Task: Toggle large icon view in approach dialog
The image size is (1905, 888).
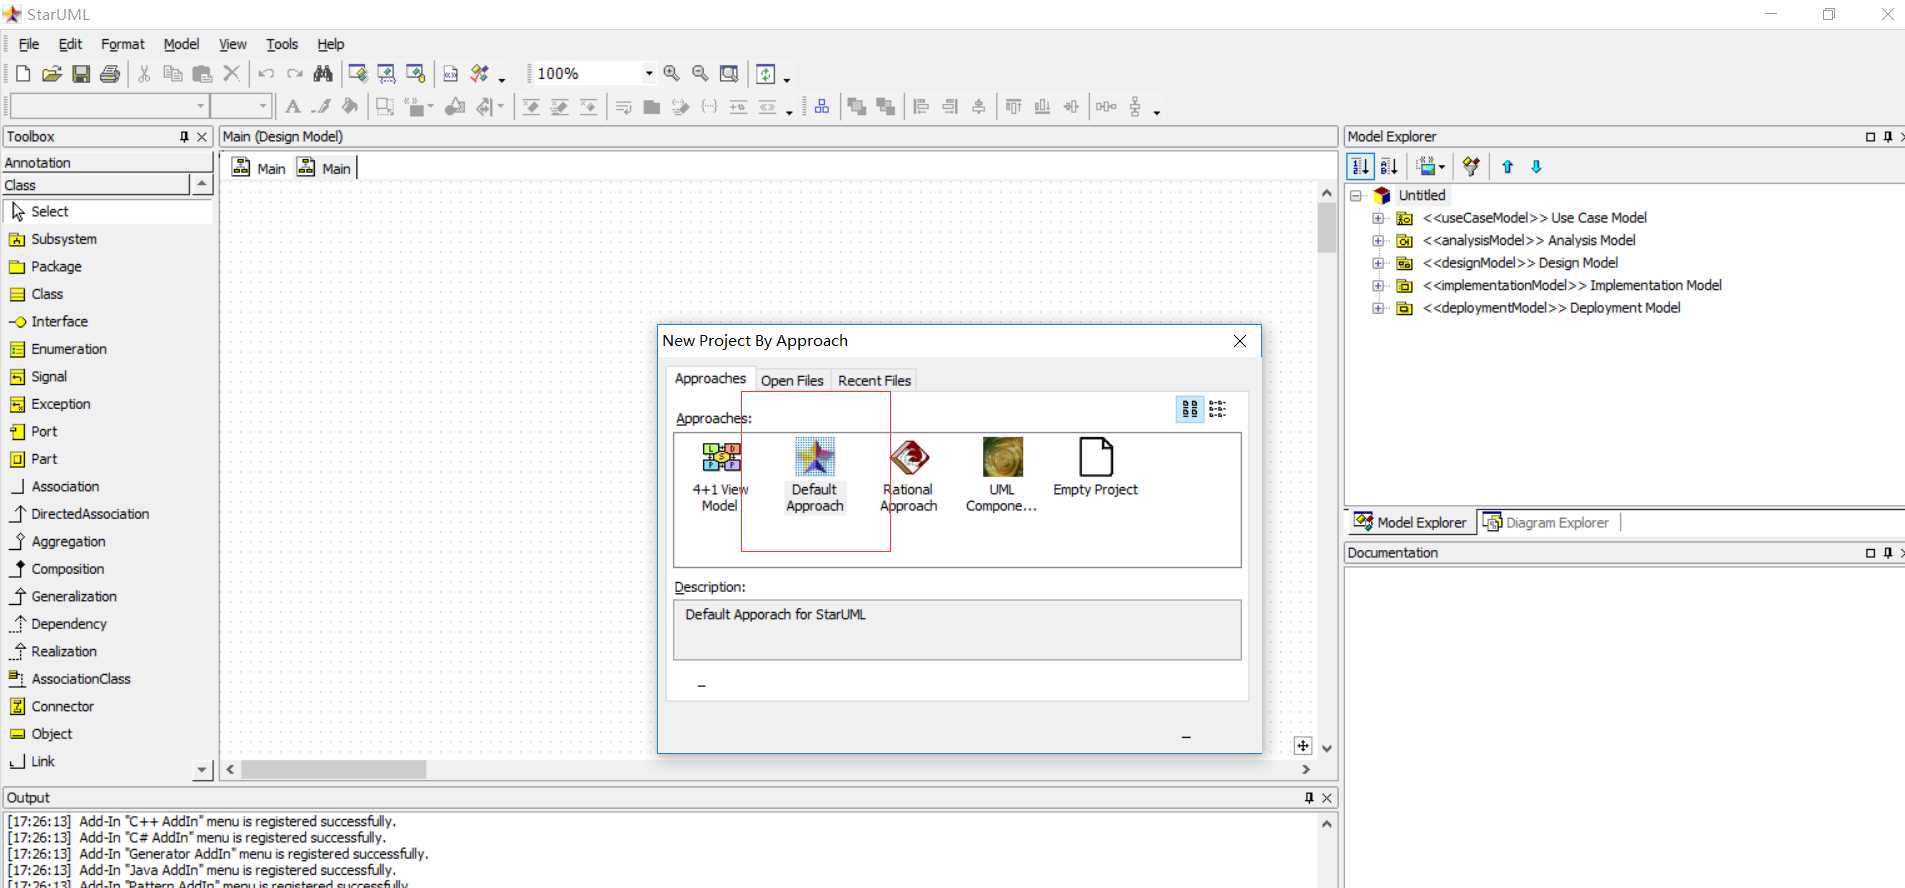Action: tap(1190, 409)
